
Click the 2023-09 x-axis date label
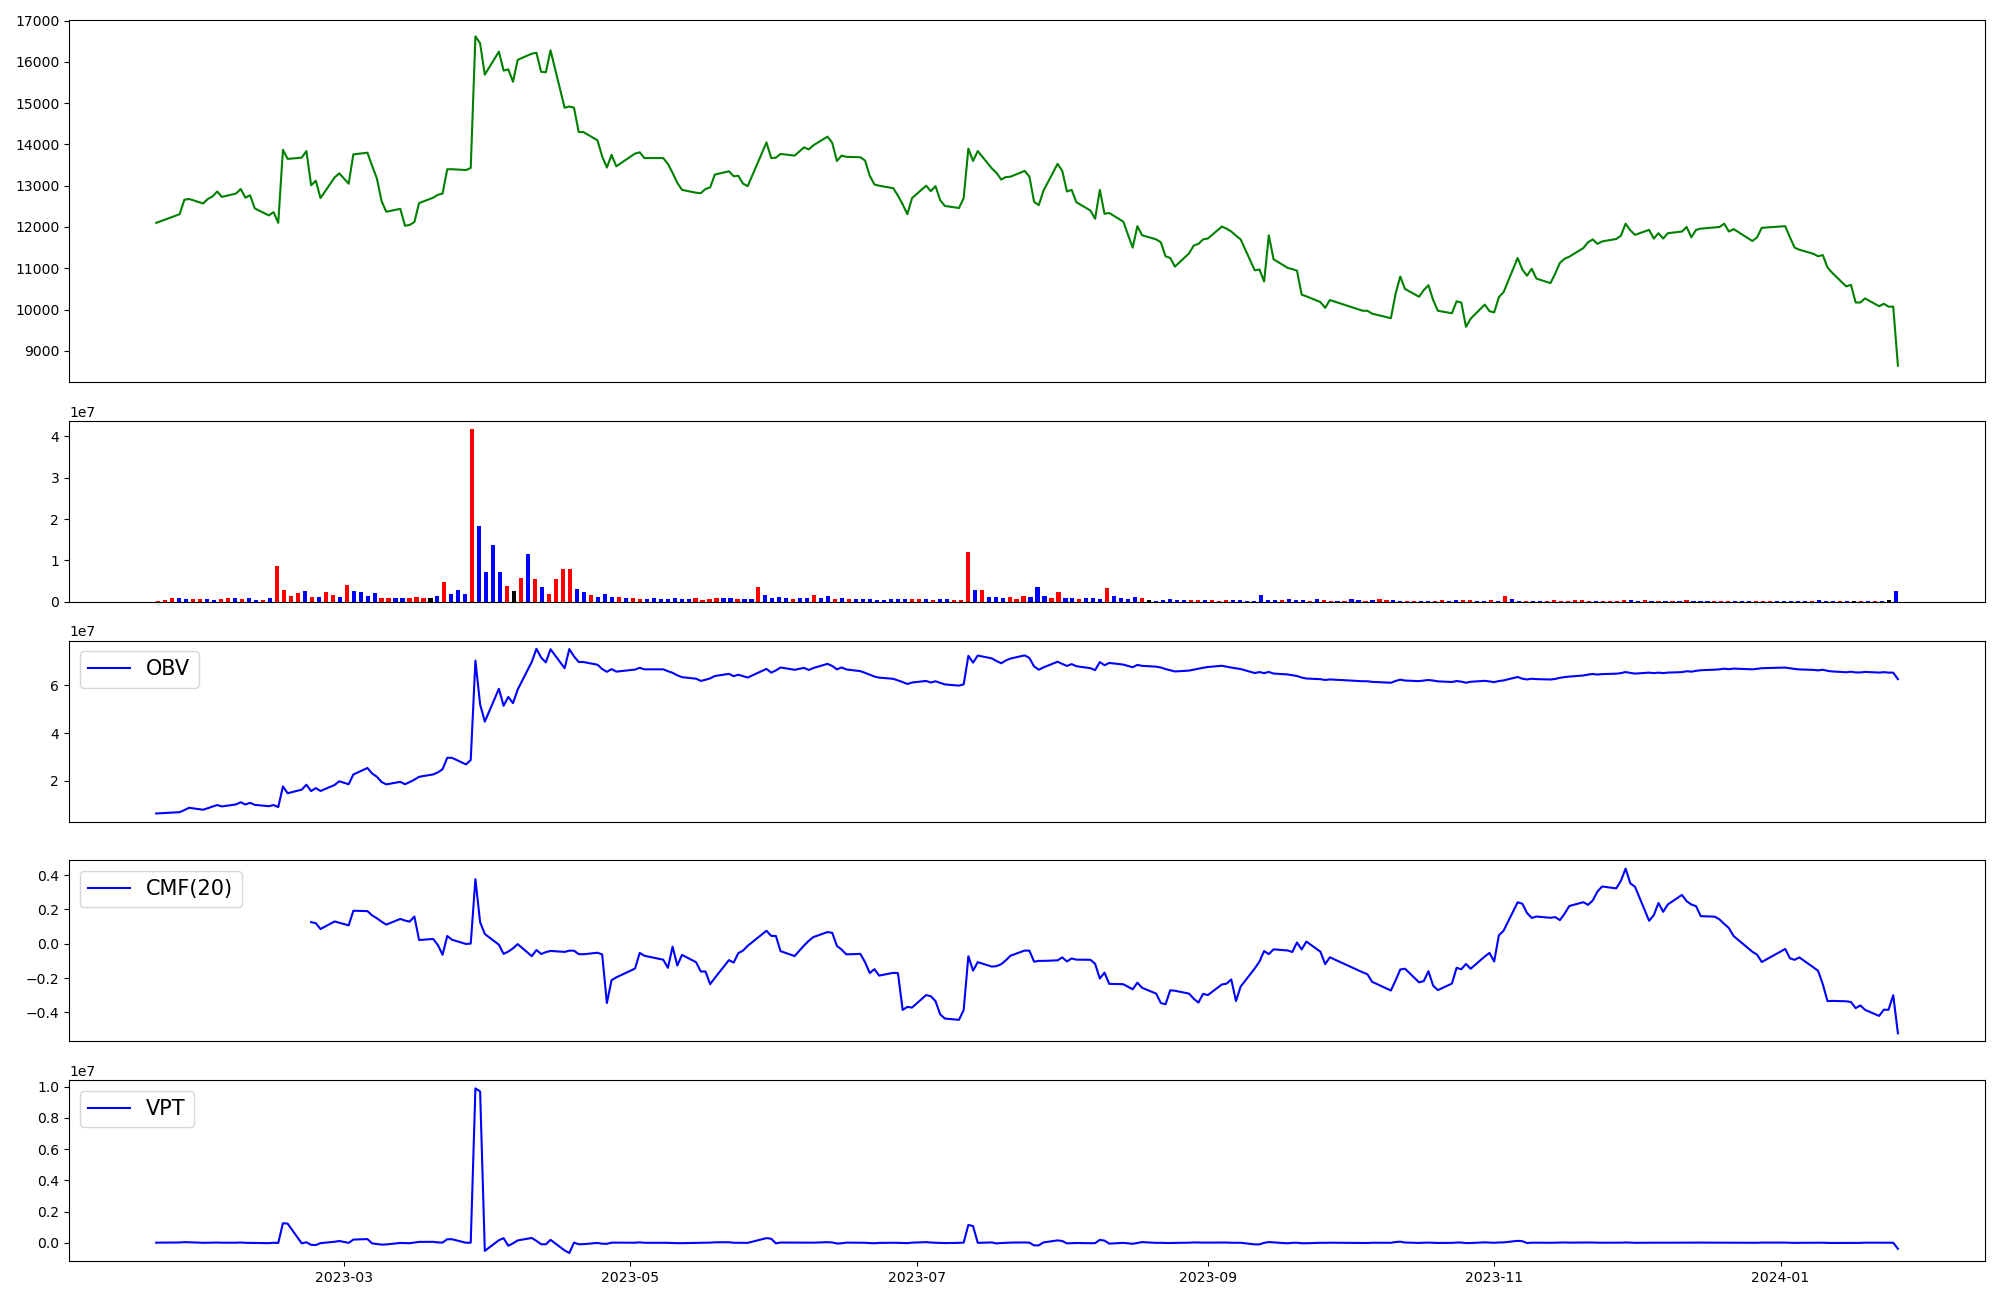(x=1208, y=1277)
